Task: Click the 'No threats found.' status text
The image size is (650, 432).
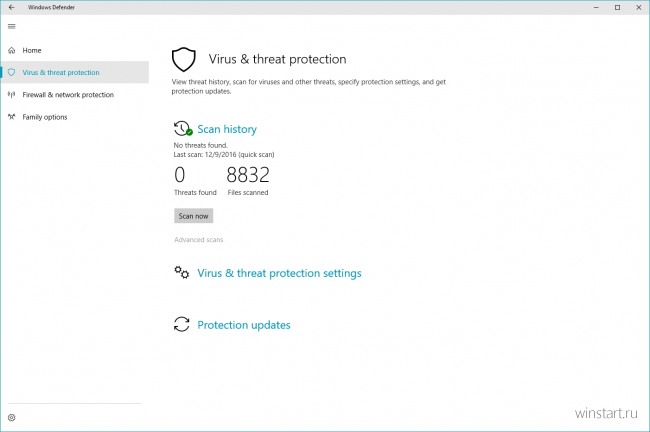Action: coord(201,146)
